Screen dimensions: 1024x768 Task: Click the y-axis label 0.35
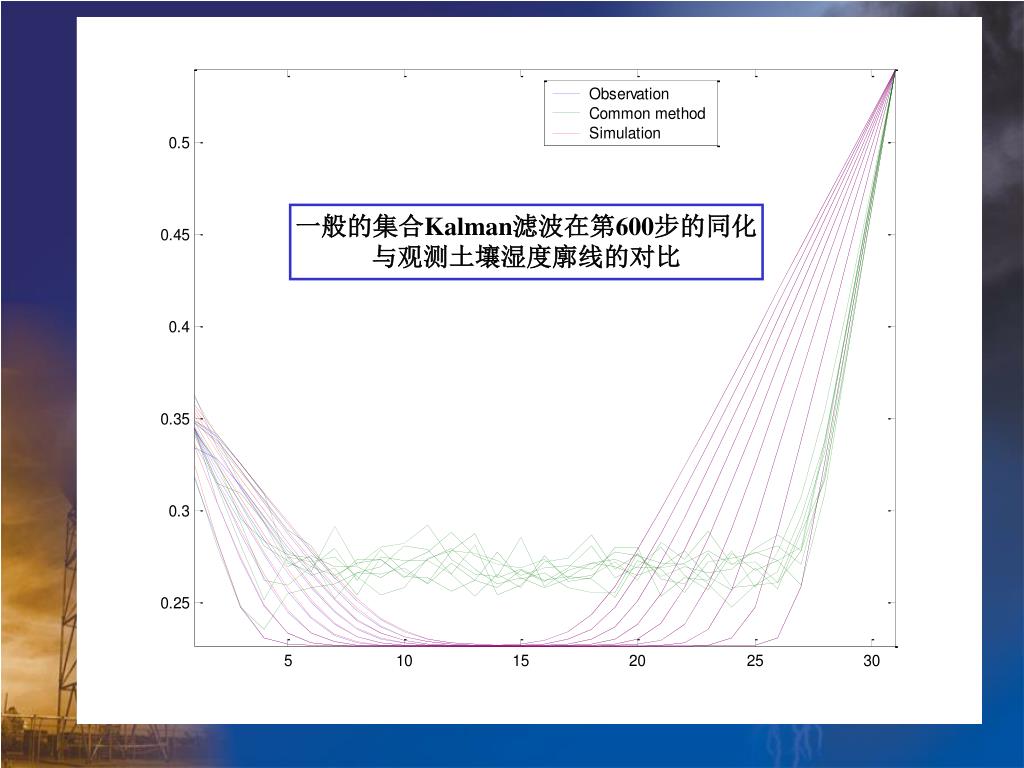175,419
